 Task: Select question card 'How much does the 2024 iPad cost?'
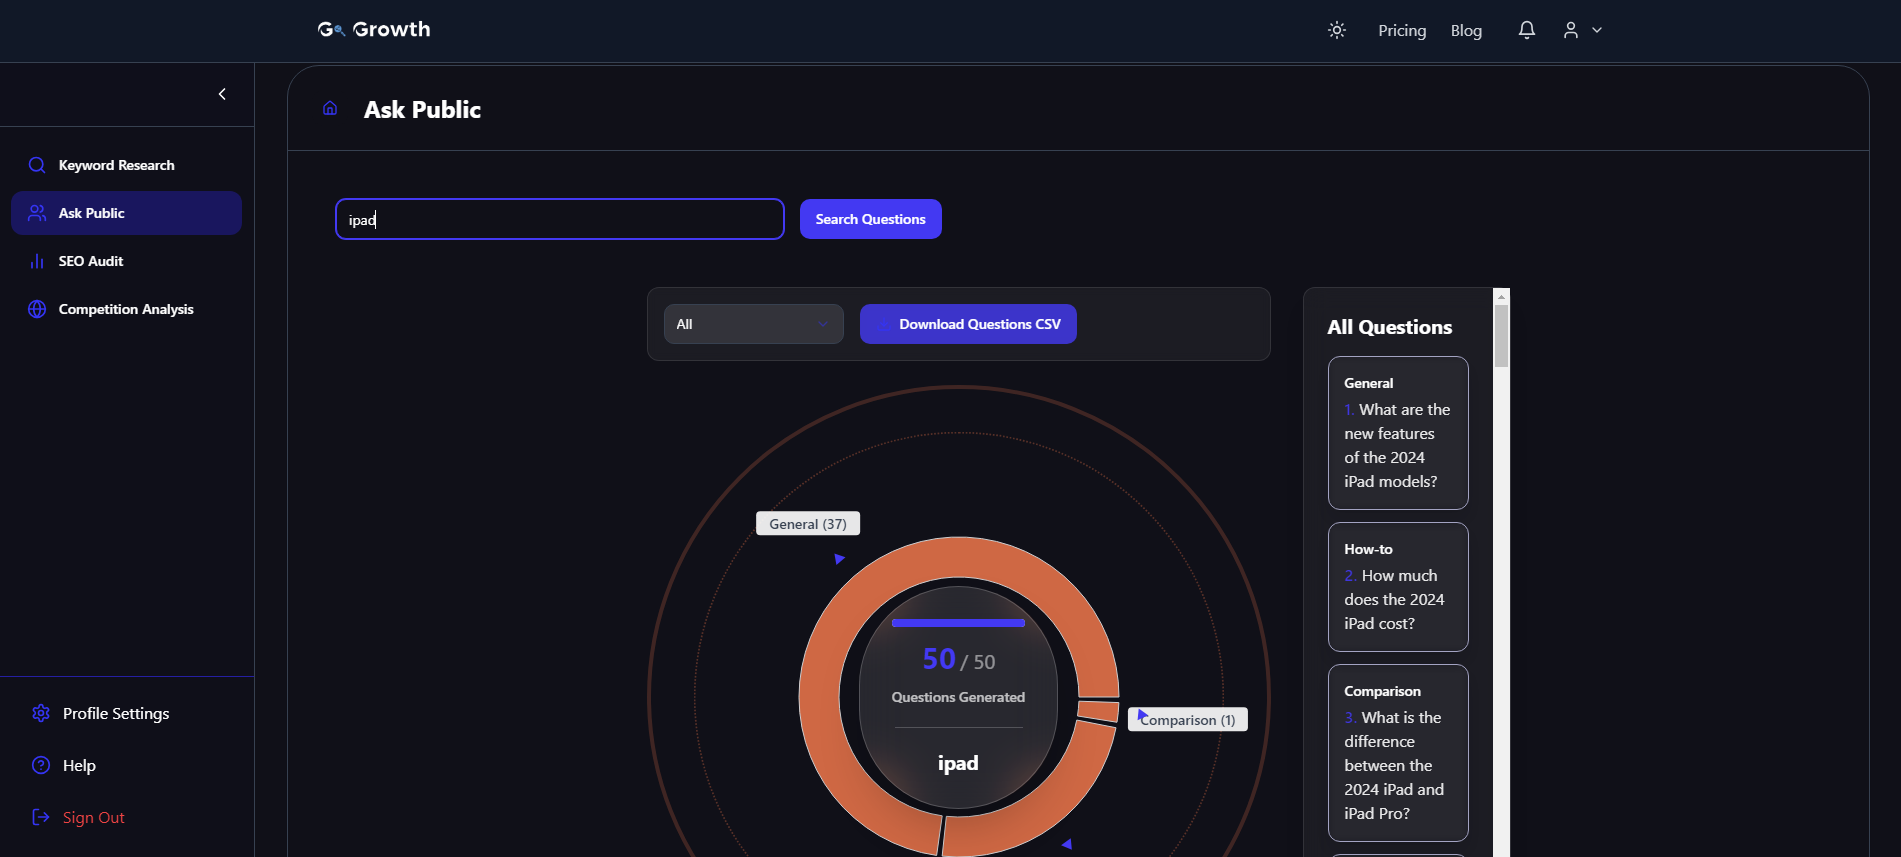tap(1398, 587)
